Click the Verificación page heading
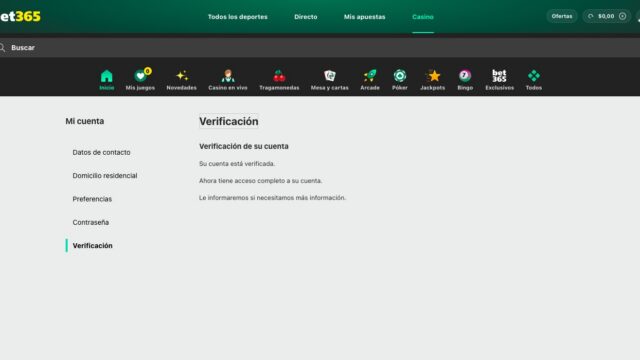640x360 pixels. click(229, 121)
